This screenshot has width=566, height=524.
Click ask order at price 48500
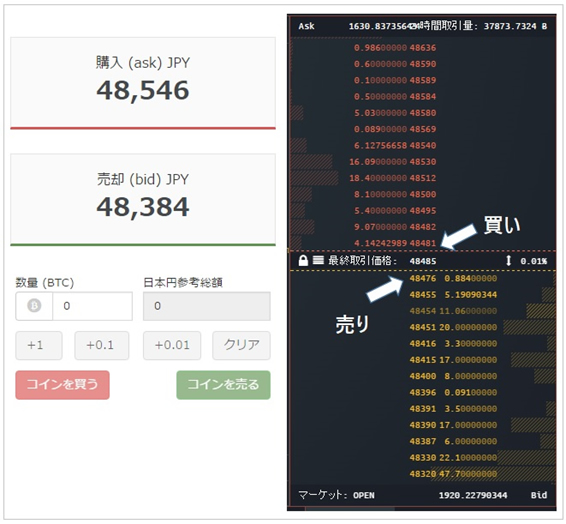pos(395,194)
